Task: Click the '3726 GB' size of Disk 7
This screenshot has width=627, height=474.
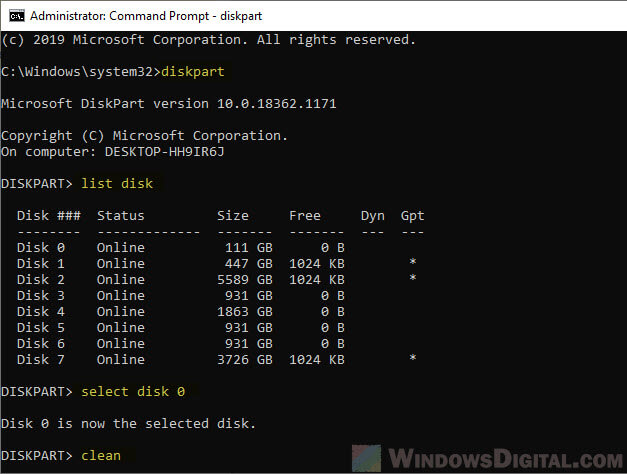Action: tap(245, 360)
